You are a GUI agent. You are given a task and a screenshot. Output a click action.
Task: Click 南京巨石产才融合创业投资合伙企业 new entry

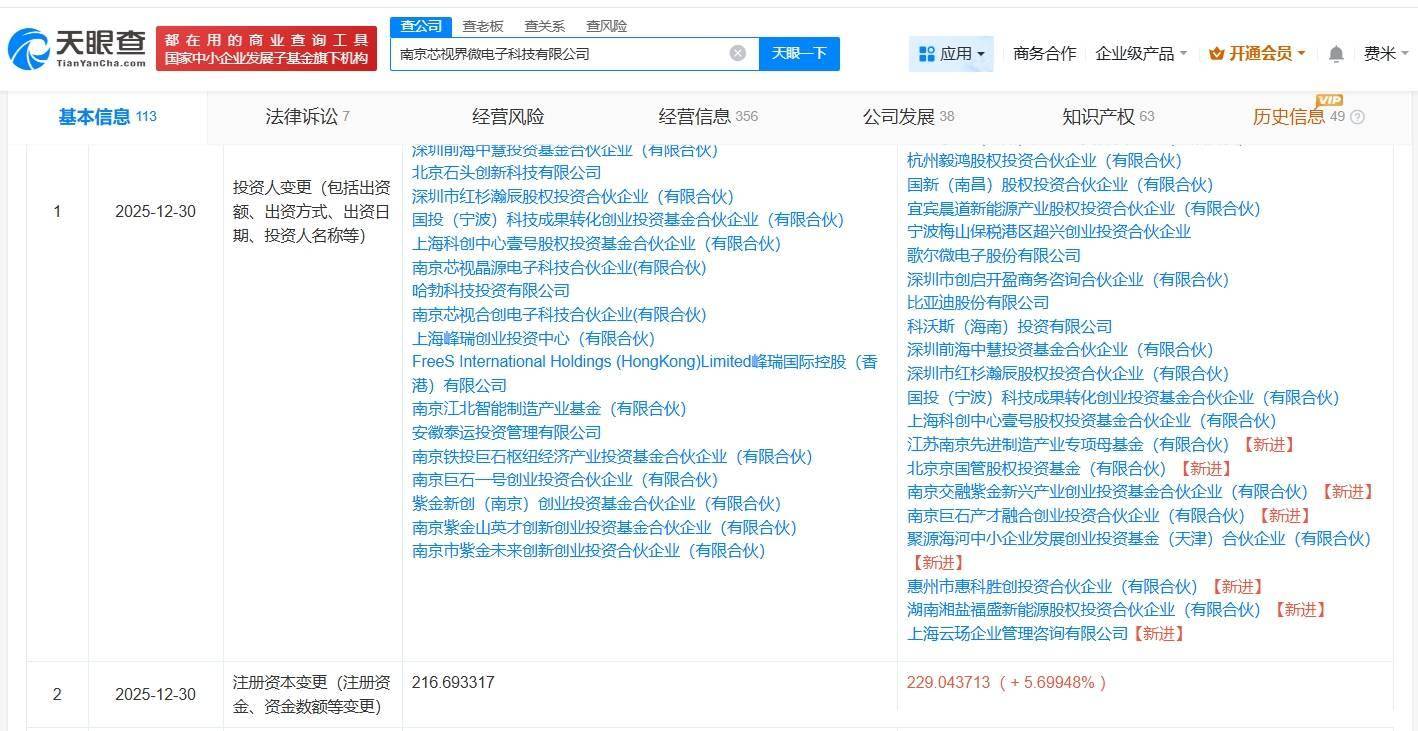click(1076, 515)
